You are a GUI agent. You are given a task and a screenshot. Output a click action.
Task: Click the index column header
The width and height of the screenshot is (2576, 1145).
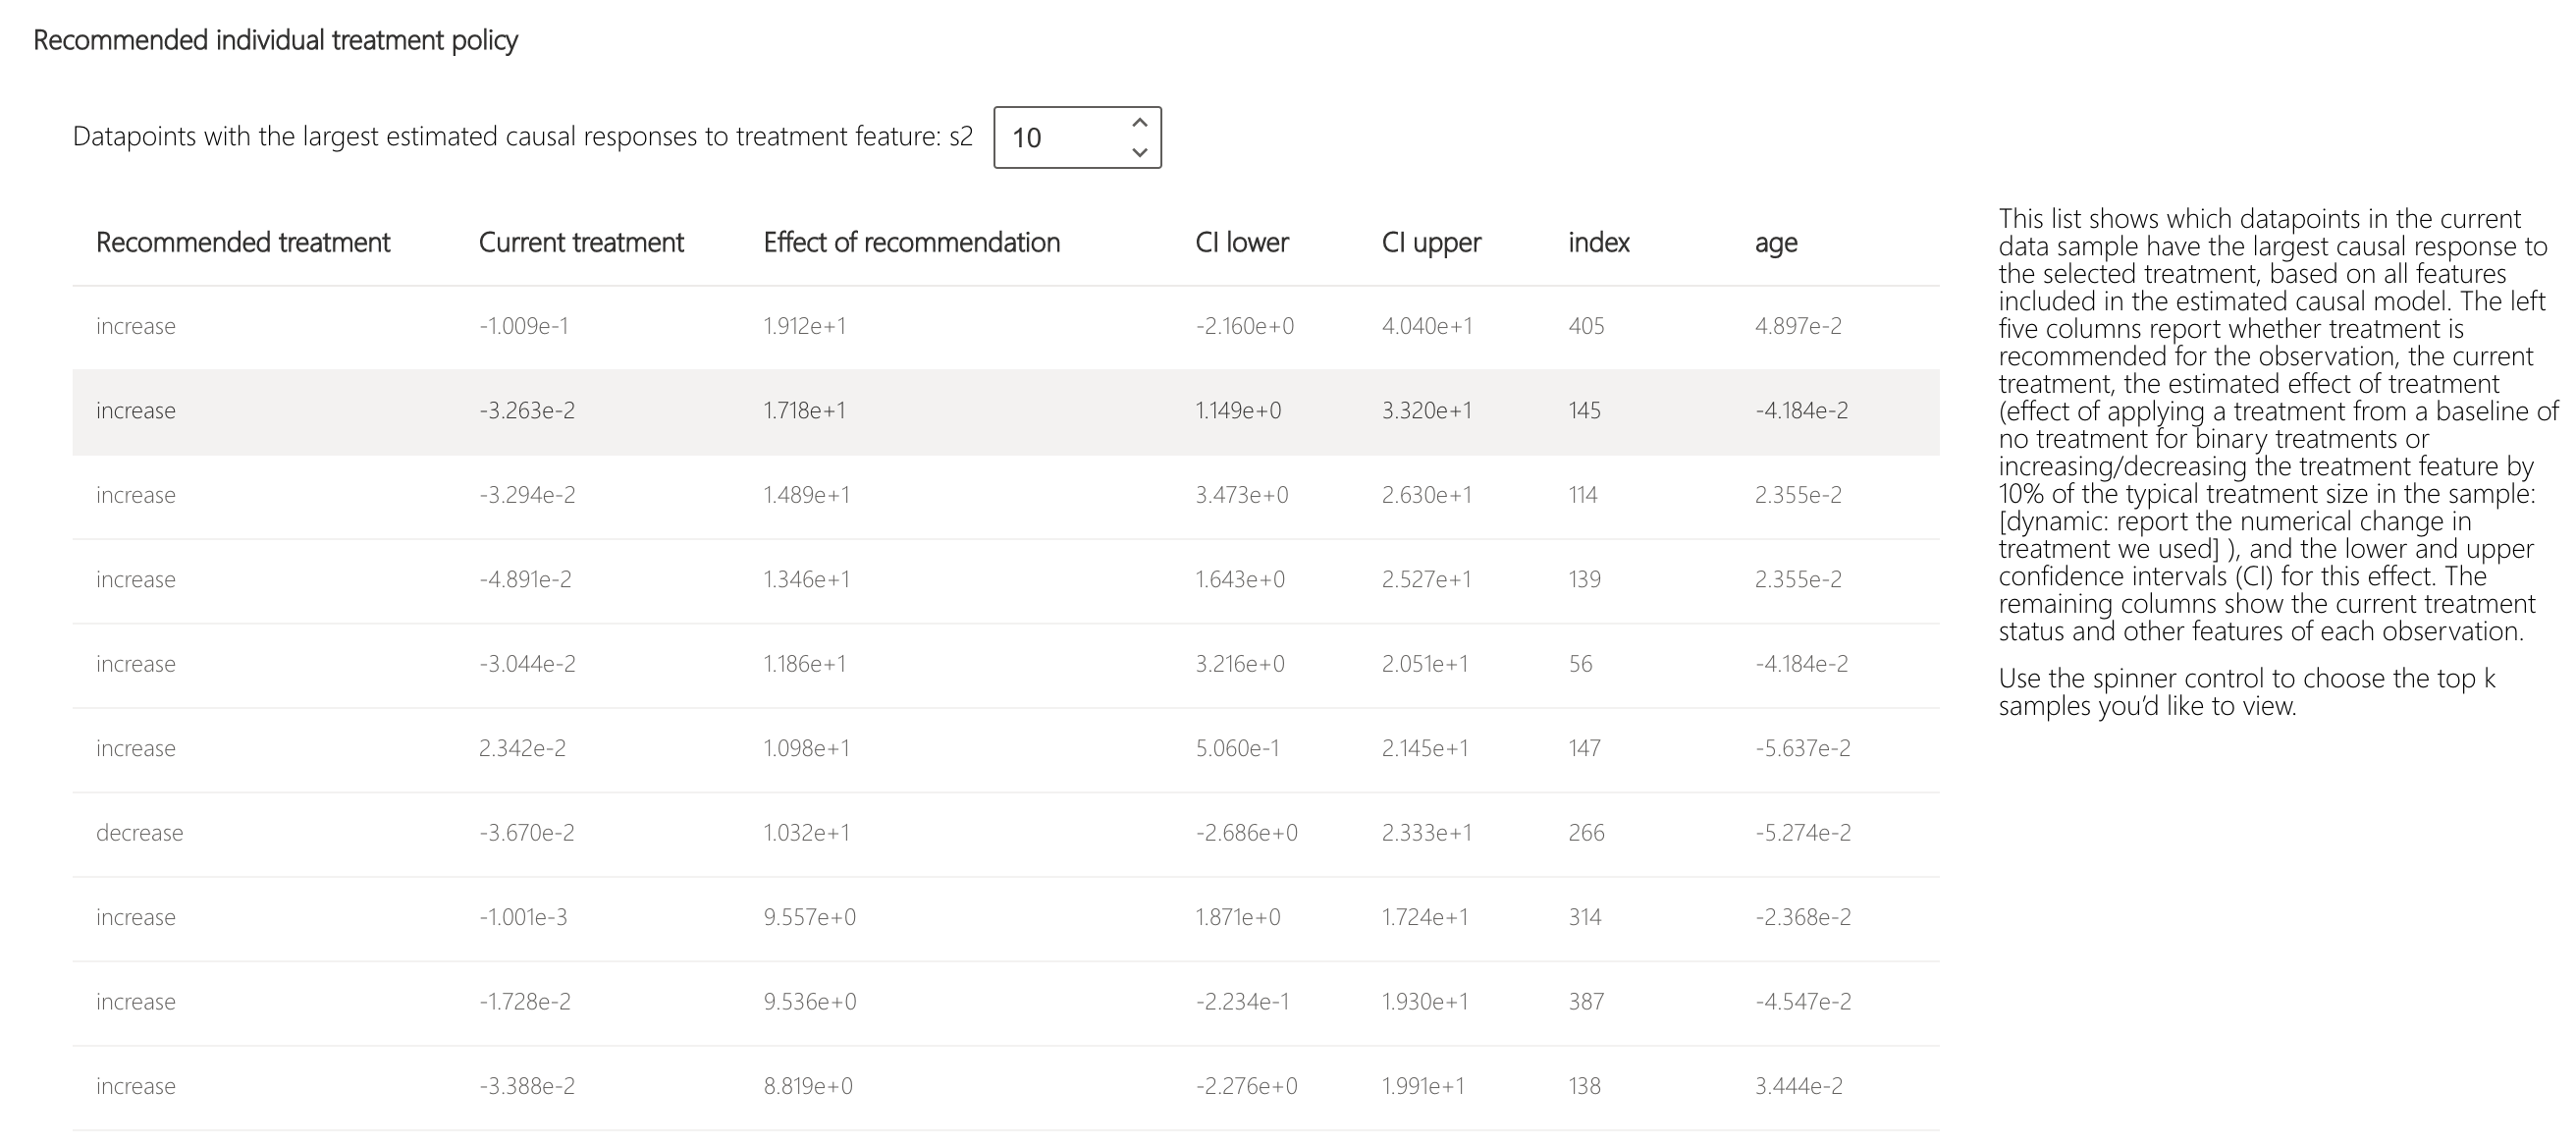click(1599, 243)
